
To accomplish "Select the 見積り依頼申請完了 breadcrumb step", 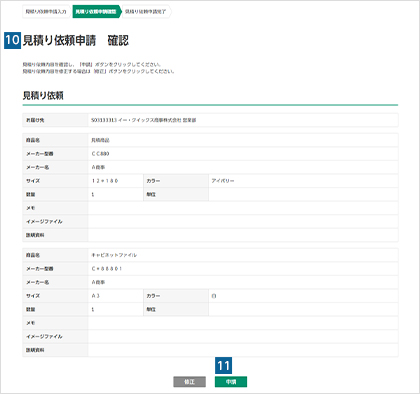I will pyautogui.click(x=146, y=12).
